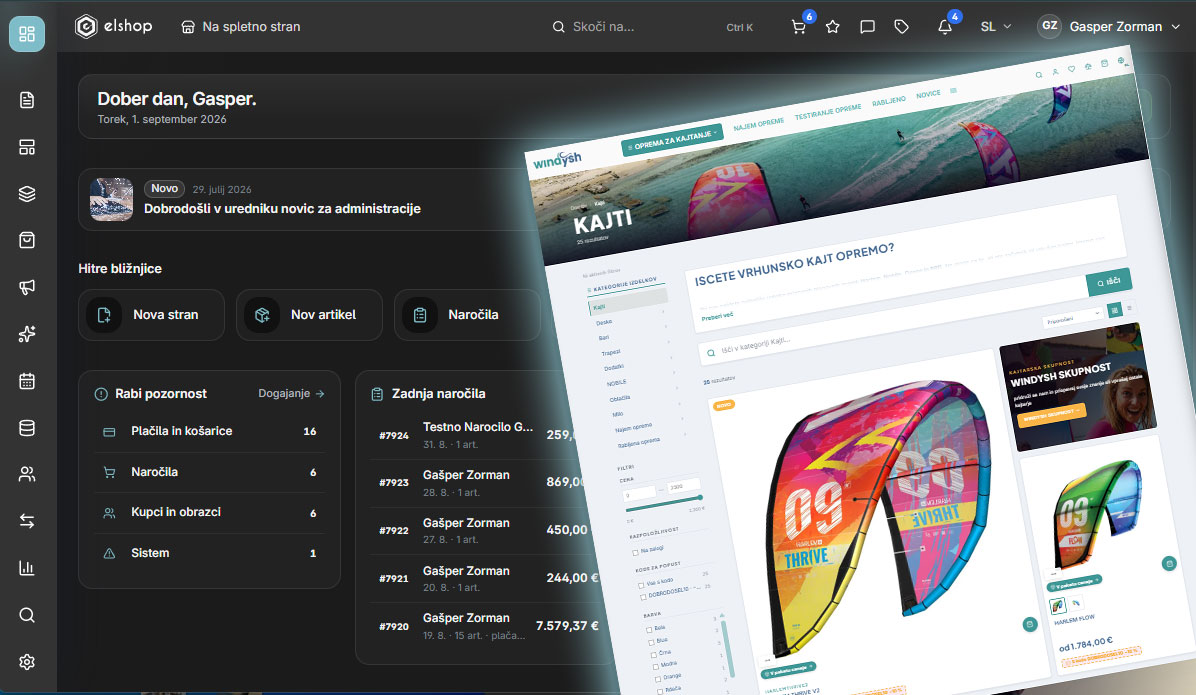This screenshot has width=1196, height=695.
Task: Click the price range slider handle
Action: (699, 497)
